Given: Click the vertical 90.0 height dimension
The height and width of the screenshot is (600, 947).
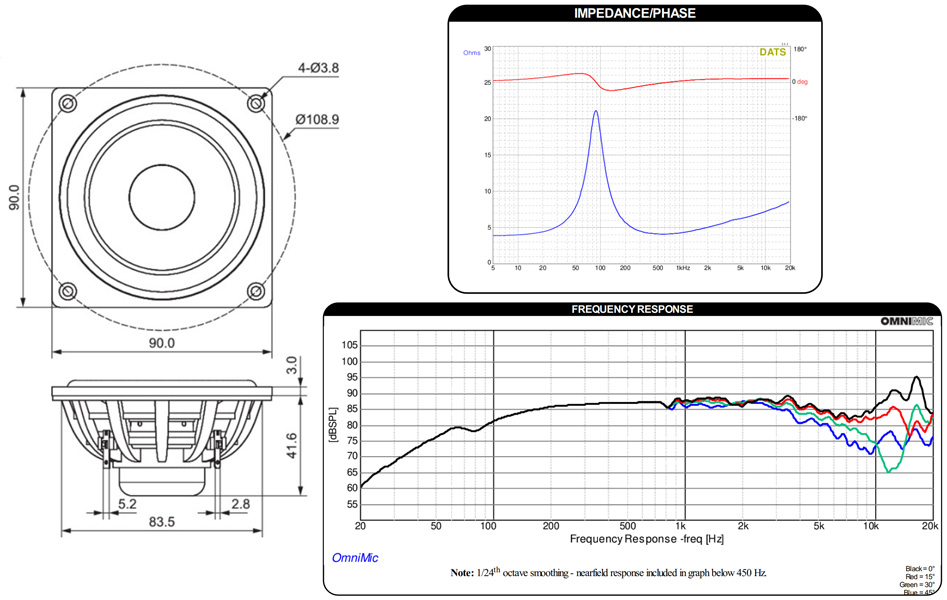Looking at the screenshot, I should (14, 198).
